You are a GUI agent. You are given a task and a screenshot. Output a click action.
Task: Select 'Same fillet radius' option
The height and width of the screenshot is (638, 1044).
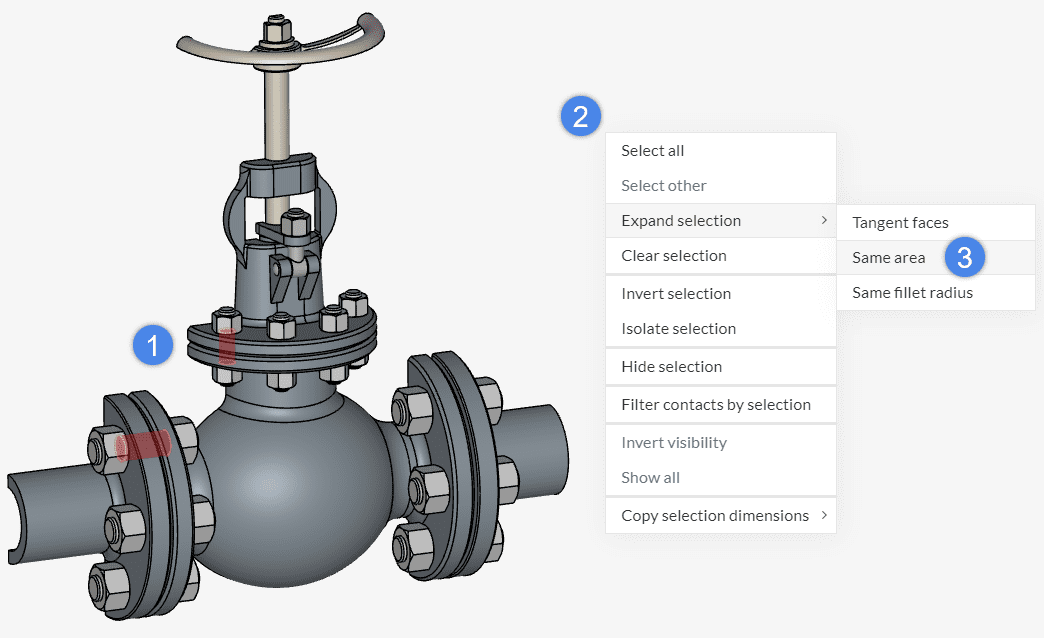coord(912,293)
